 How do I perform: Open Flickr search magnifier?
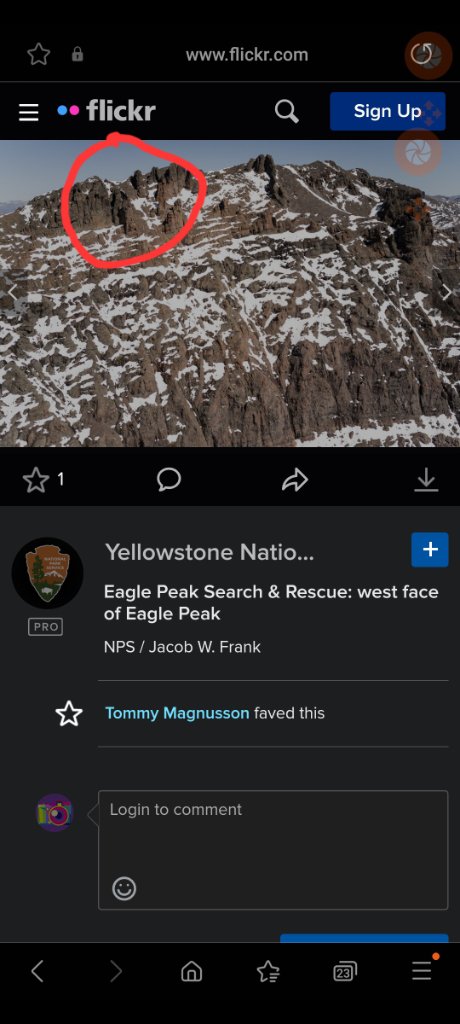287,111
